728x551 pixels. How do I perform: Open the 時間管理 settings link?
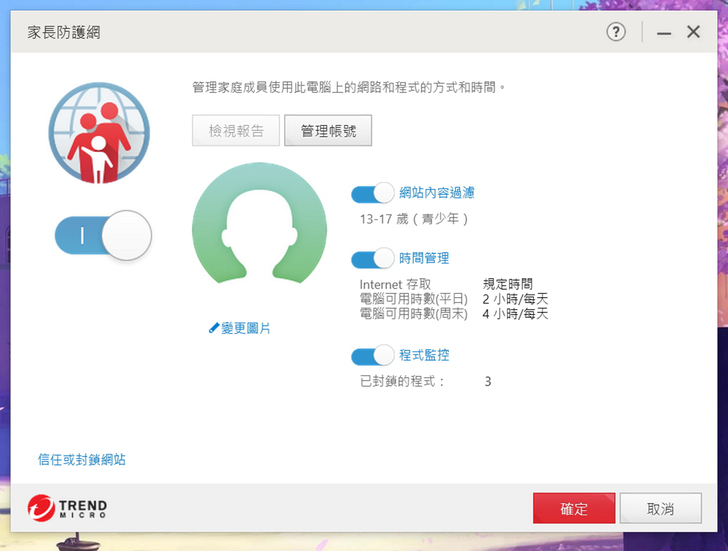coord(424,259)
